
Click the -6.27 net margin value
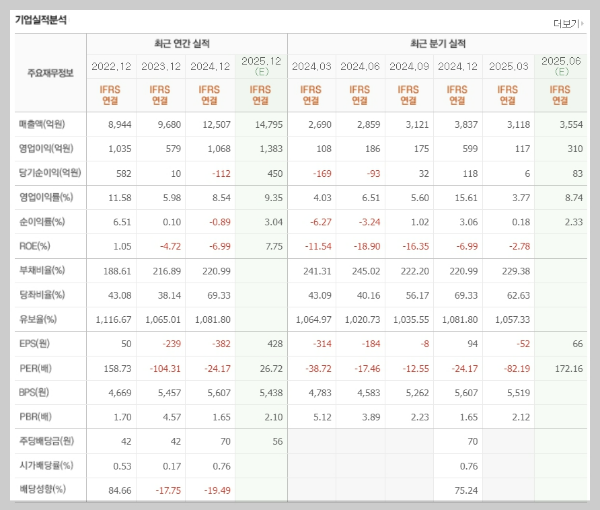321,222
